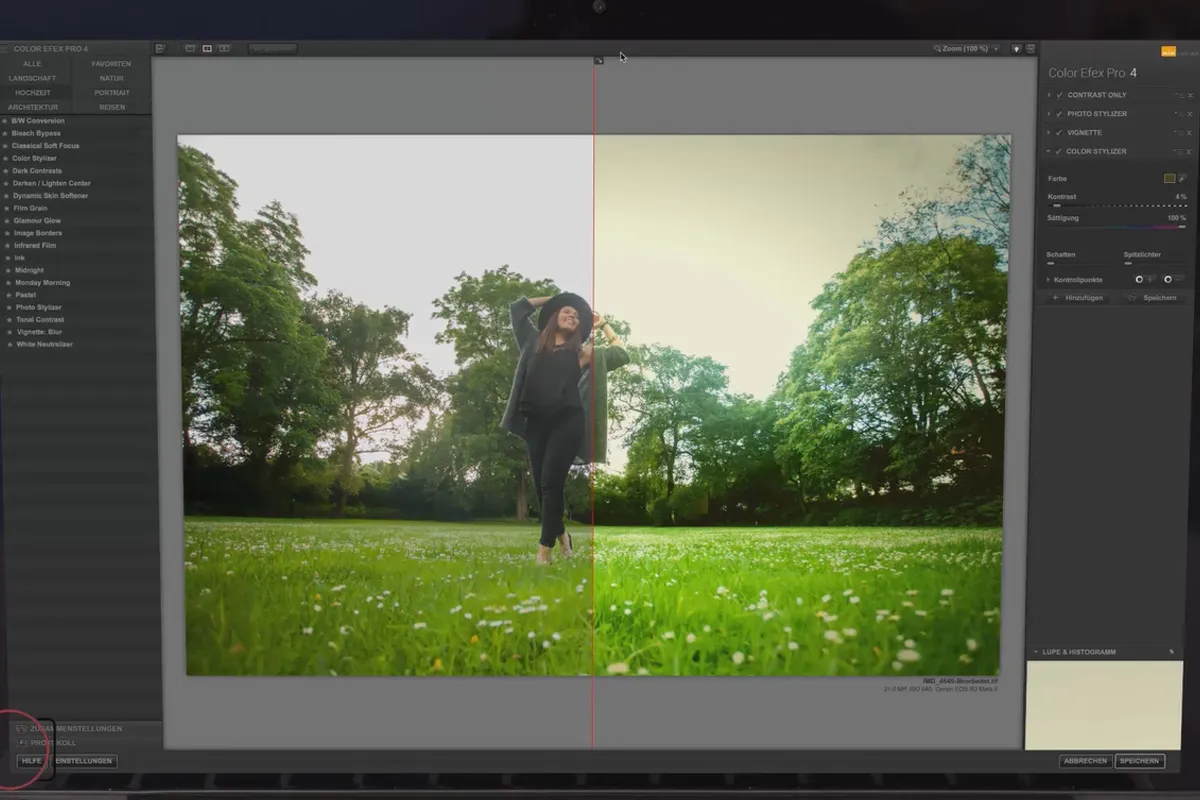
Task: Pick a color with the Farbe eyedropper
Action: 1182,178
